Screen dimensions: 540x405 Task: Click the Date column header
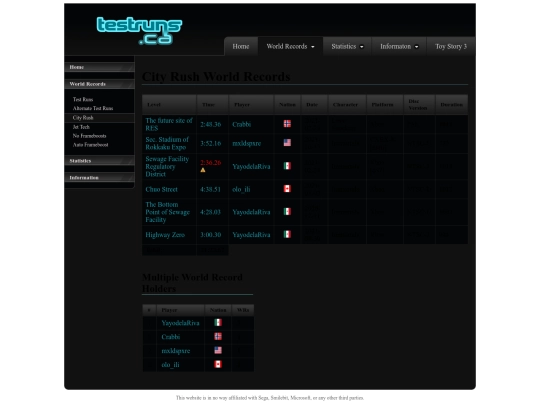(314, 105)
